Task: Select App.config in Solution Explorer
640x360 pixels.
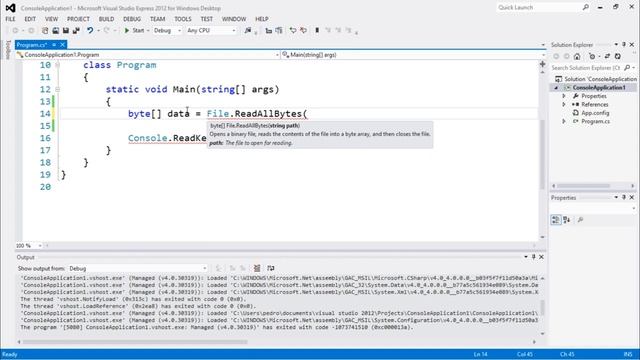Action: tap(595, 113)
